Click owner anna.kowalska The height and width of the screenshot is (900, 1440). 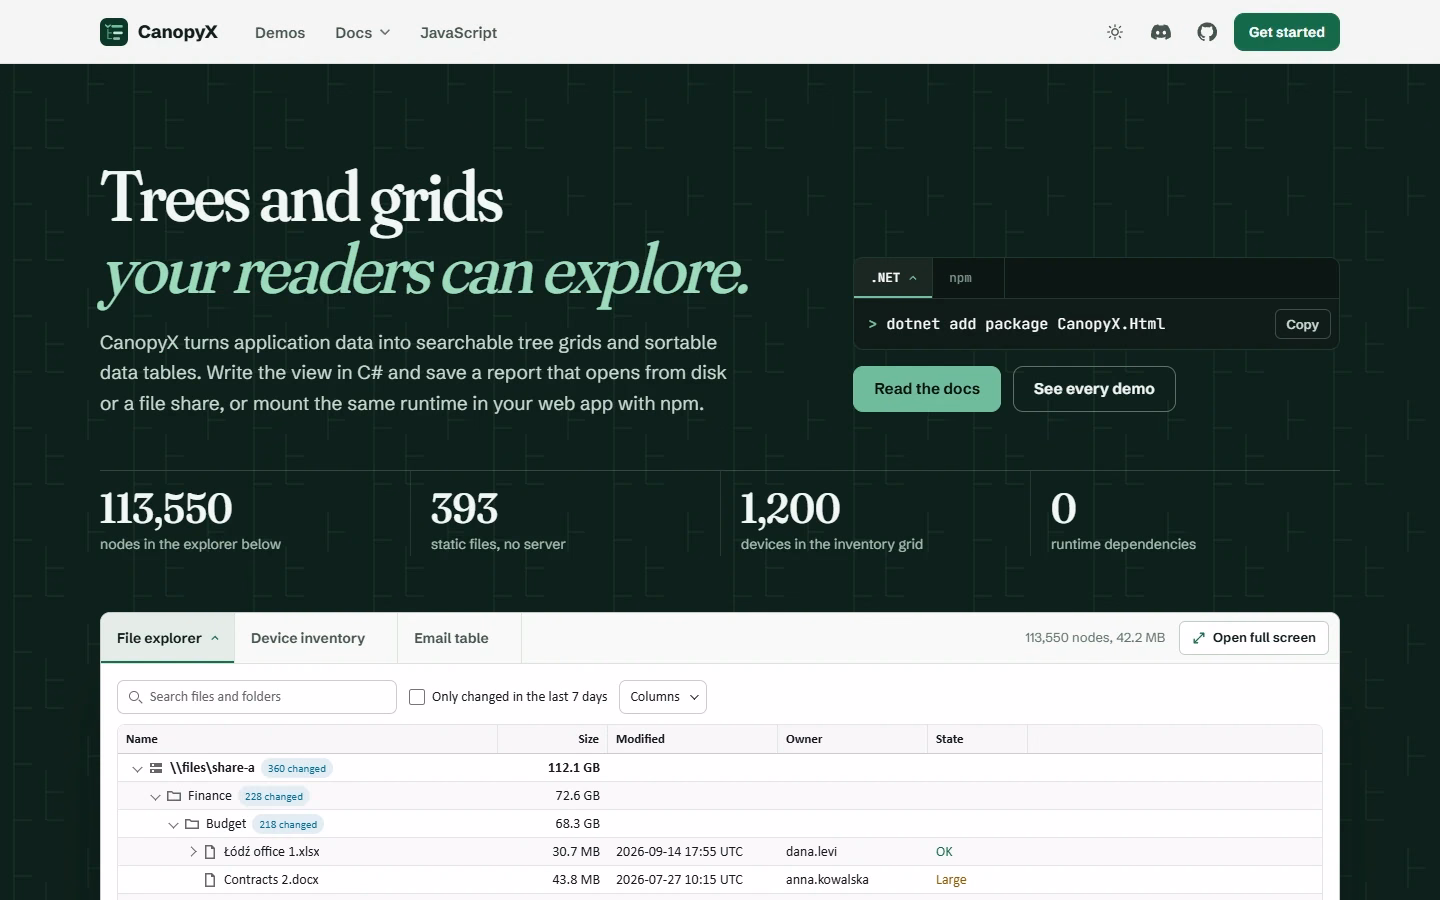(x=827, y=880)
